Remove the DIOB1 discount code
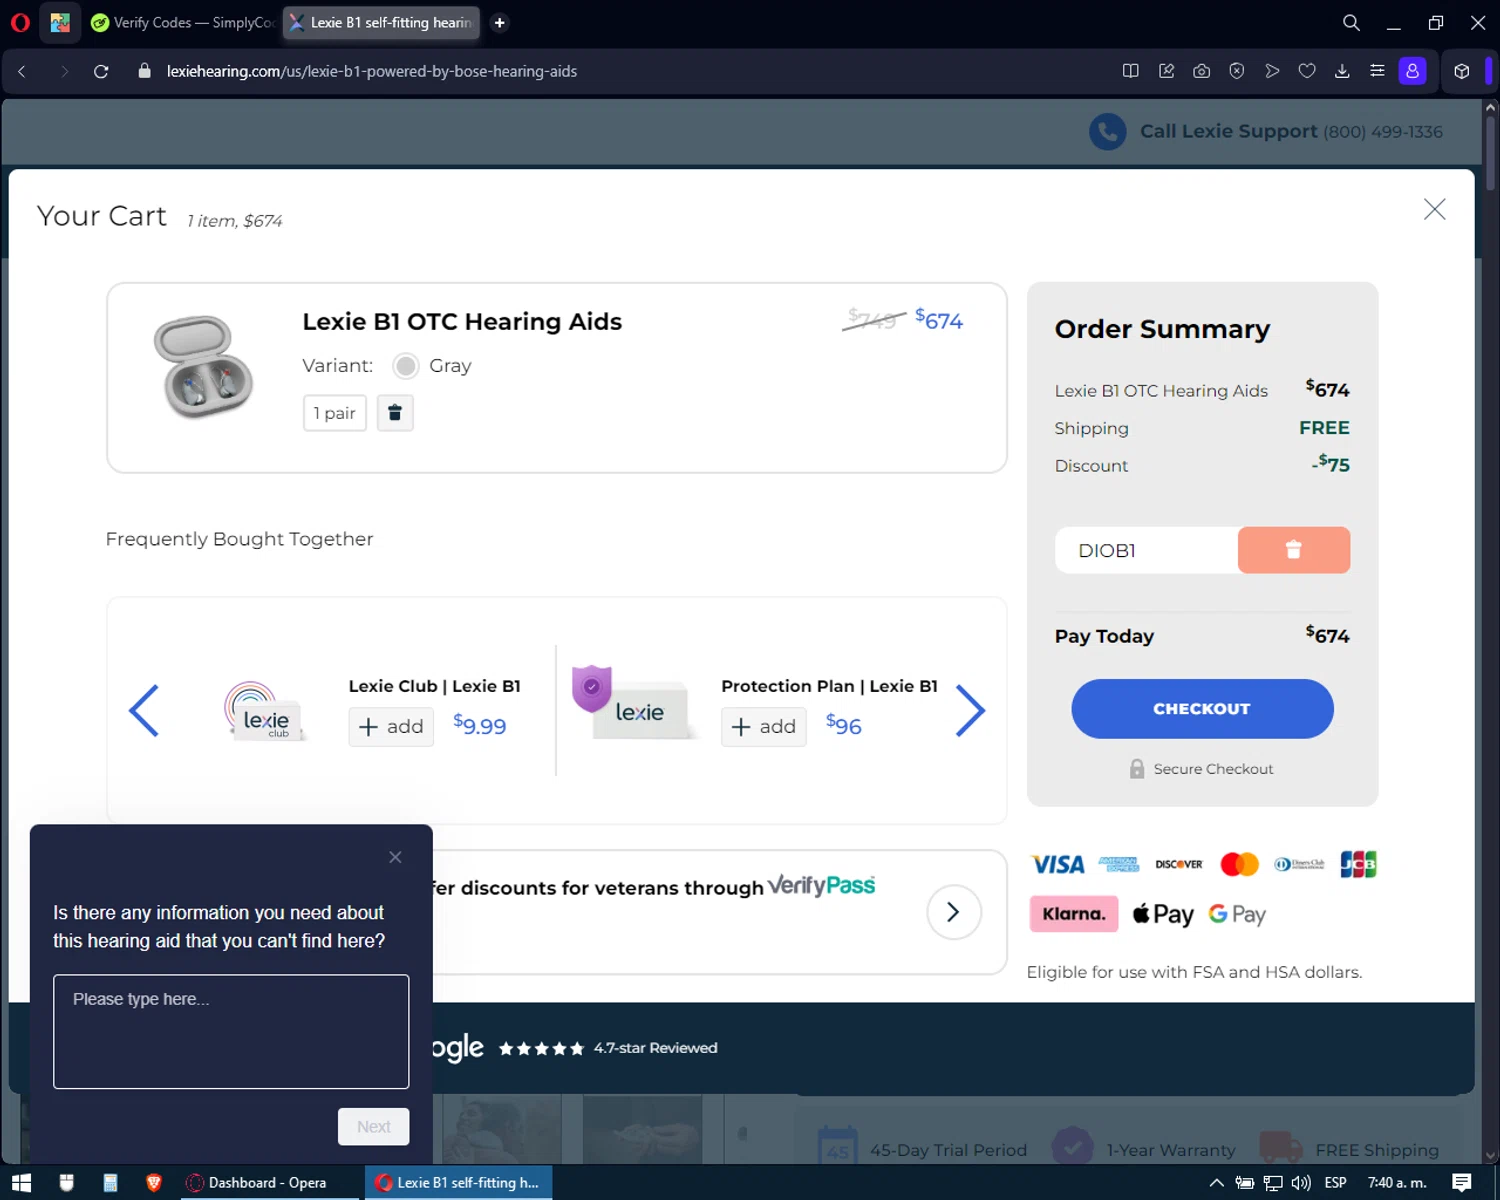 click(1294, 550)
